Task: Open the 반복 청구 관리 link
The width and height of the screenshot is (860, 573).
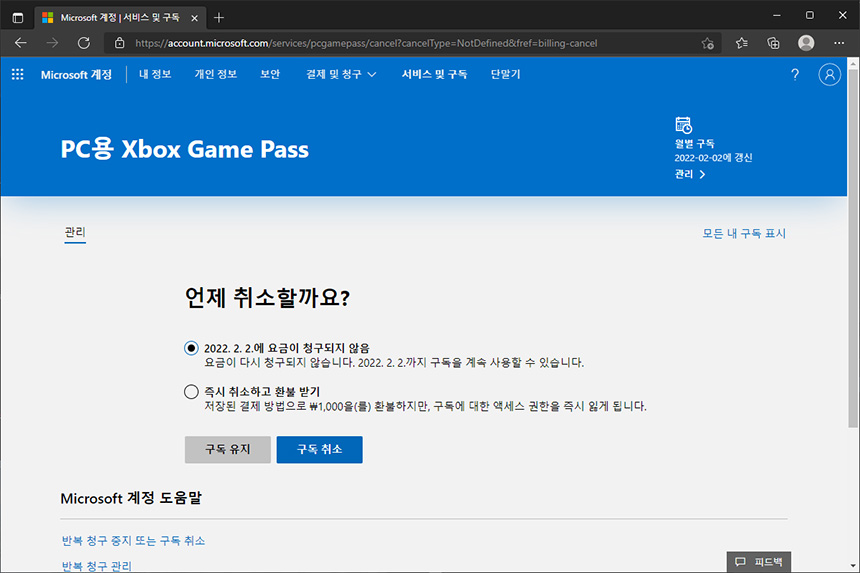Action: pos(97,566)
